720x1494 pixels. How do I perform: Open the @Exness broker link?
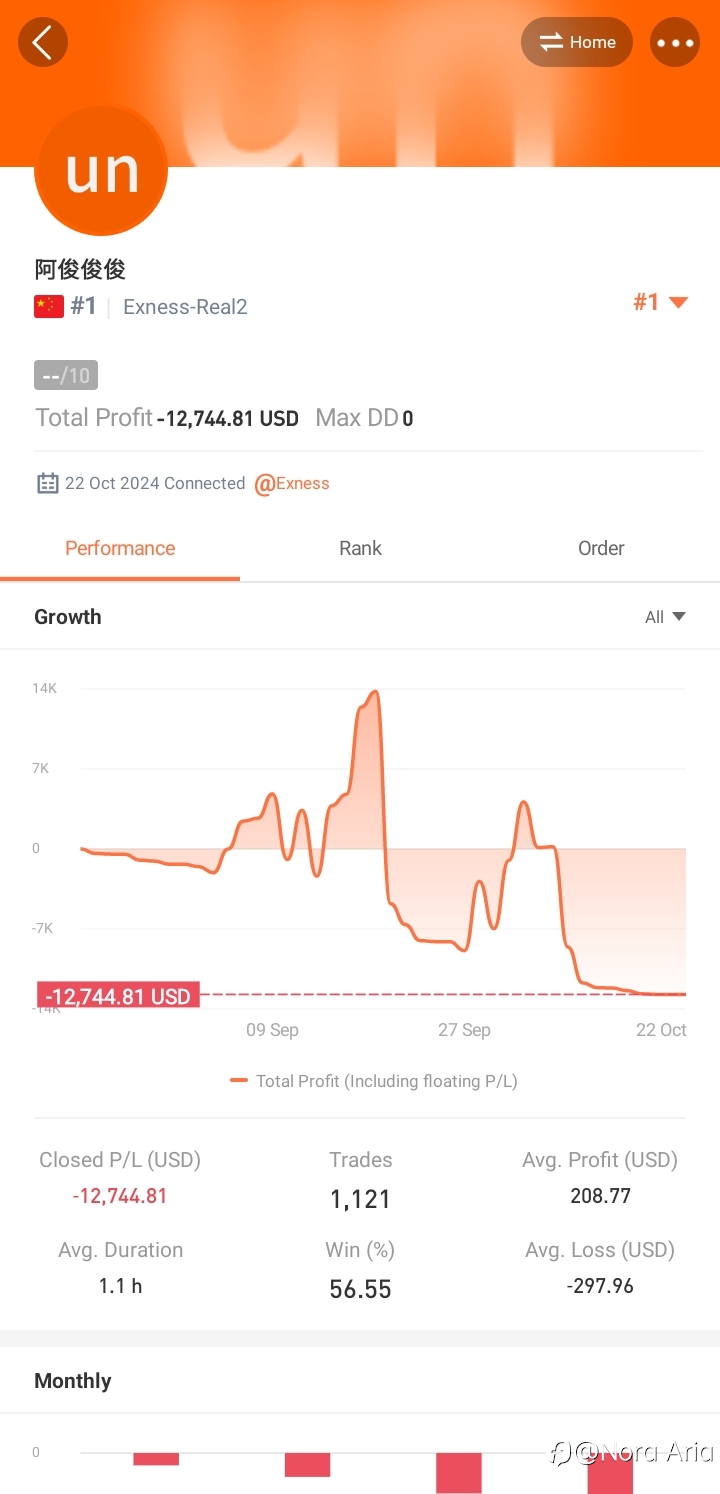292,484
